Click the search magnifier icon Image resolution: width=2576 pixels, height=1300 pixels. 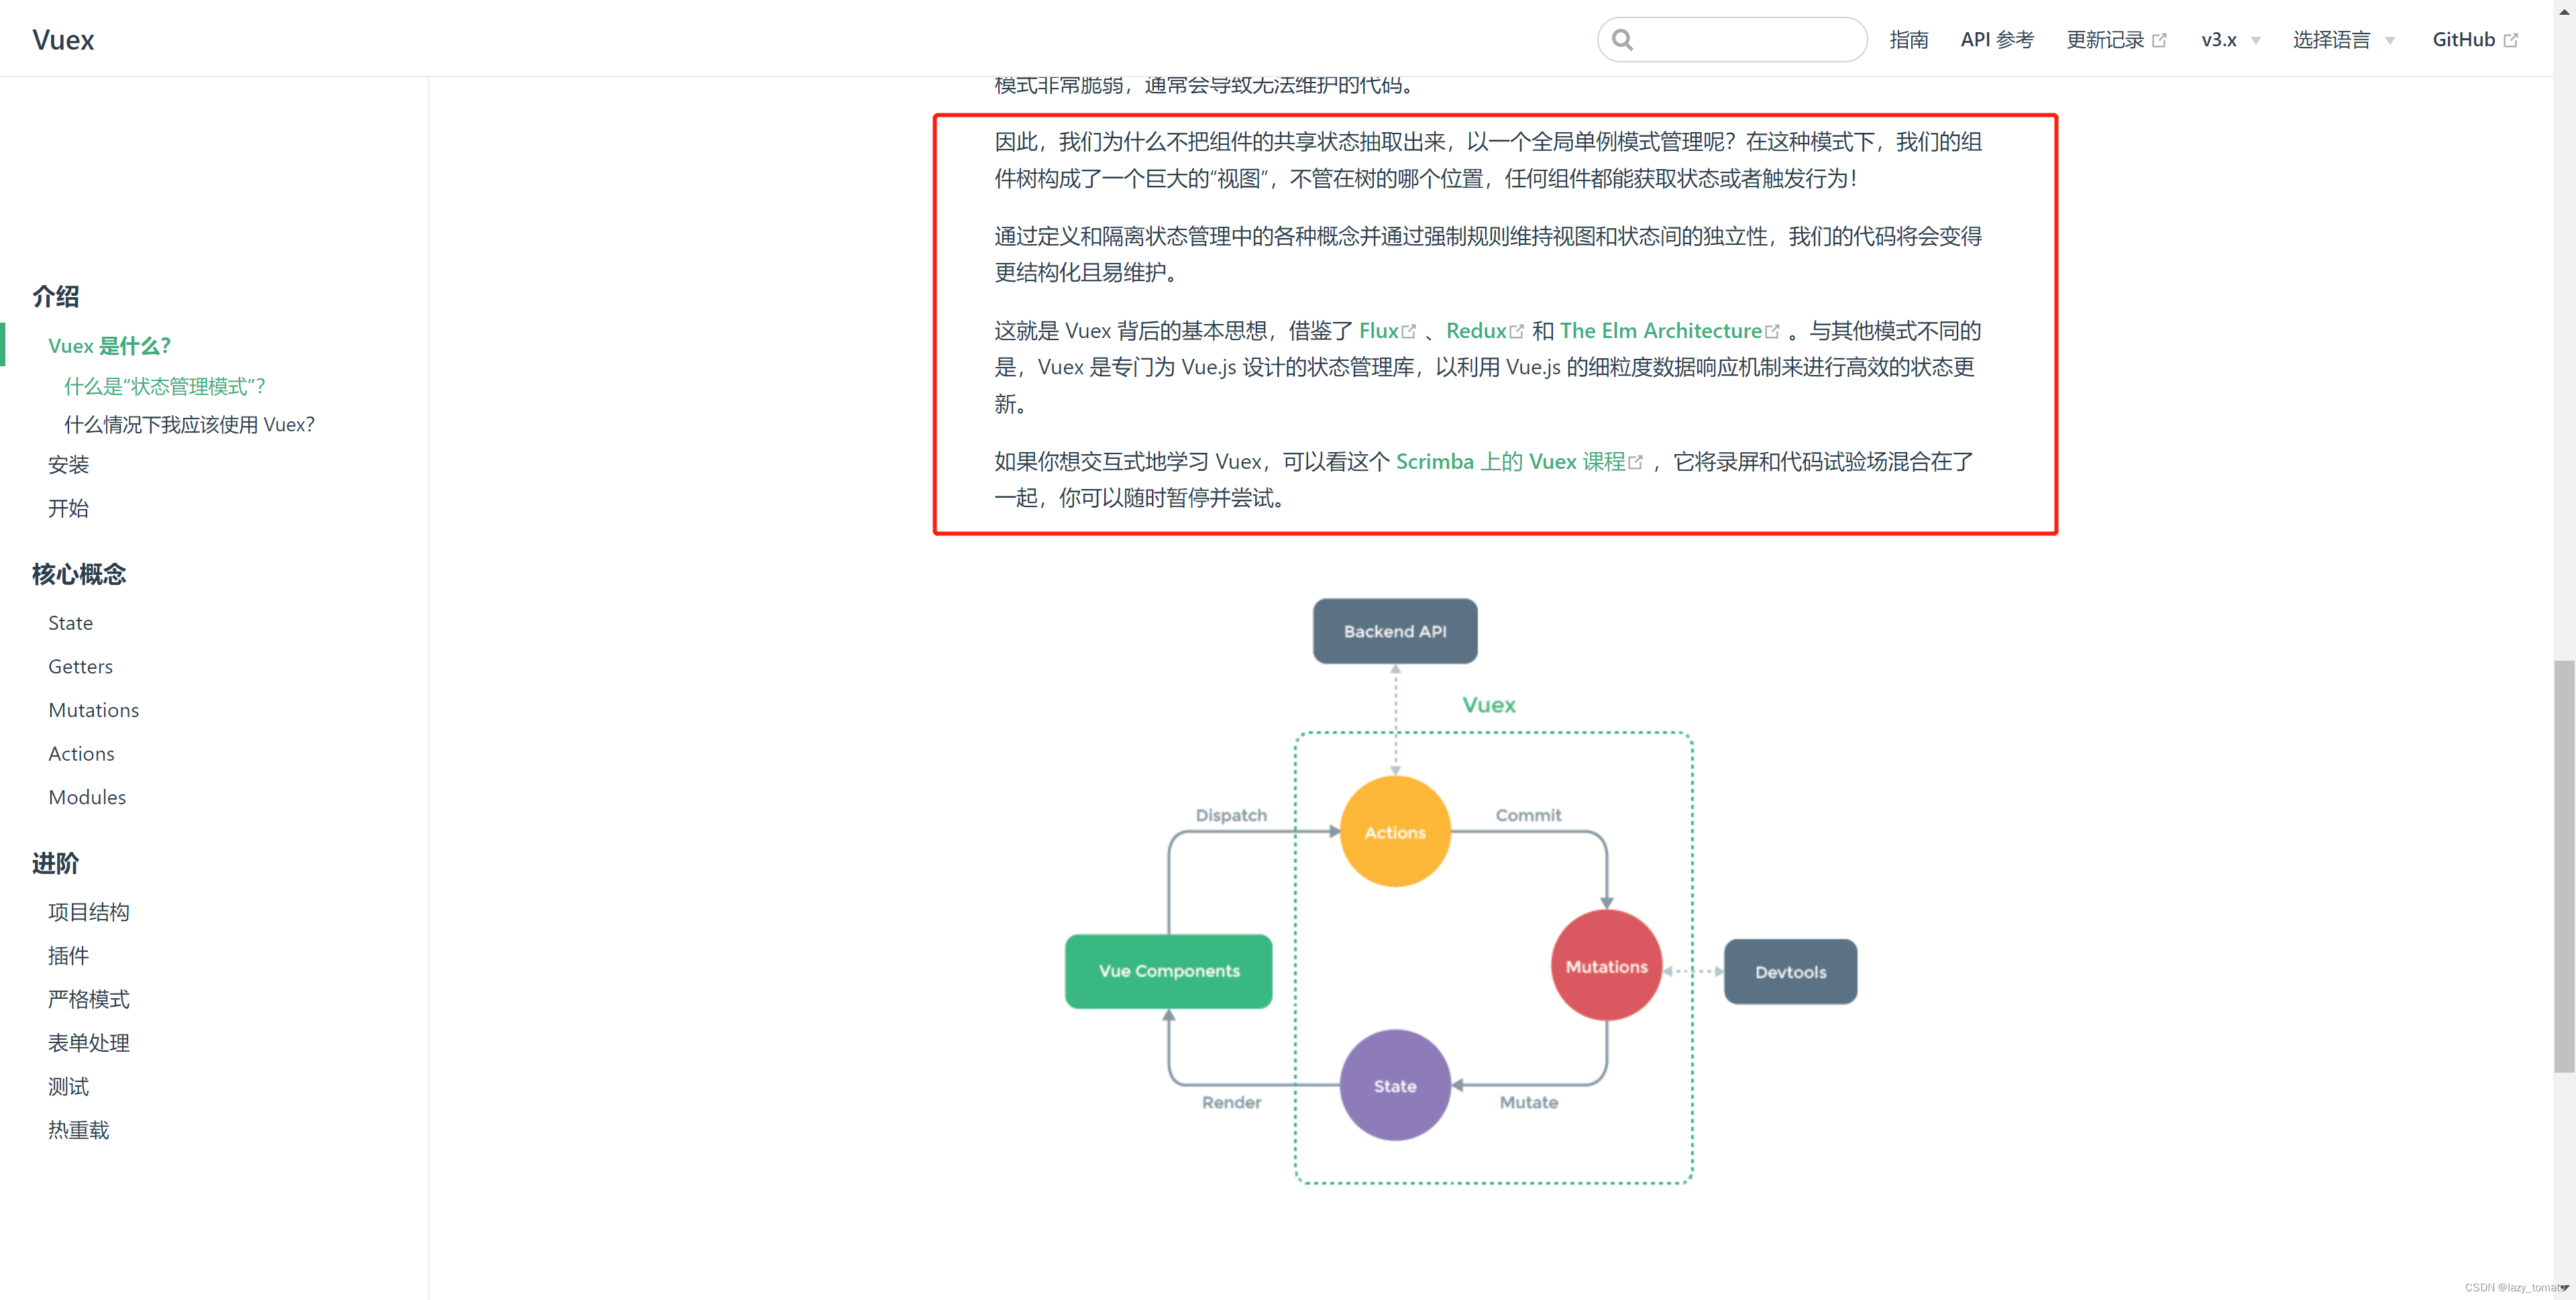click(x=1622, y=40)
